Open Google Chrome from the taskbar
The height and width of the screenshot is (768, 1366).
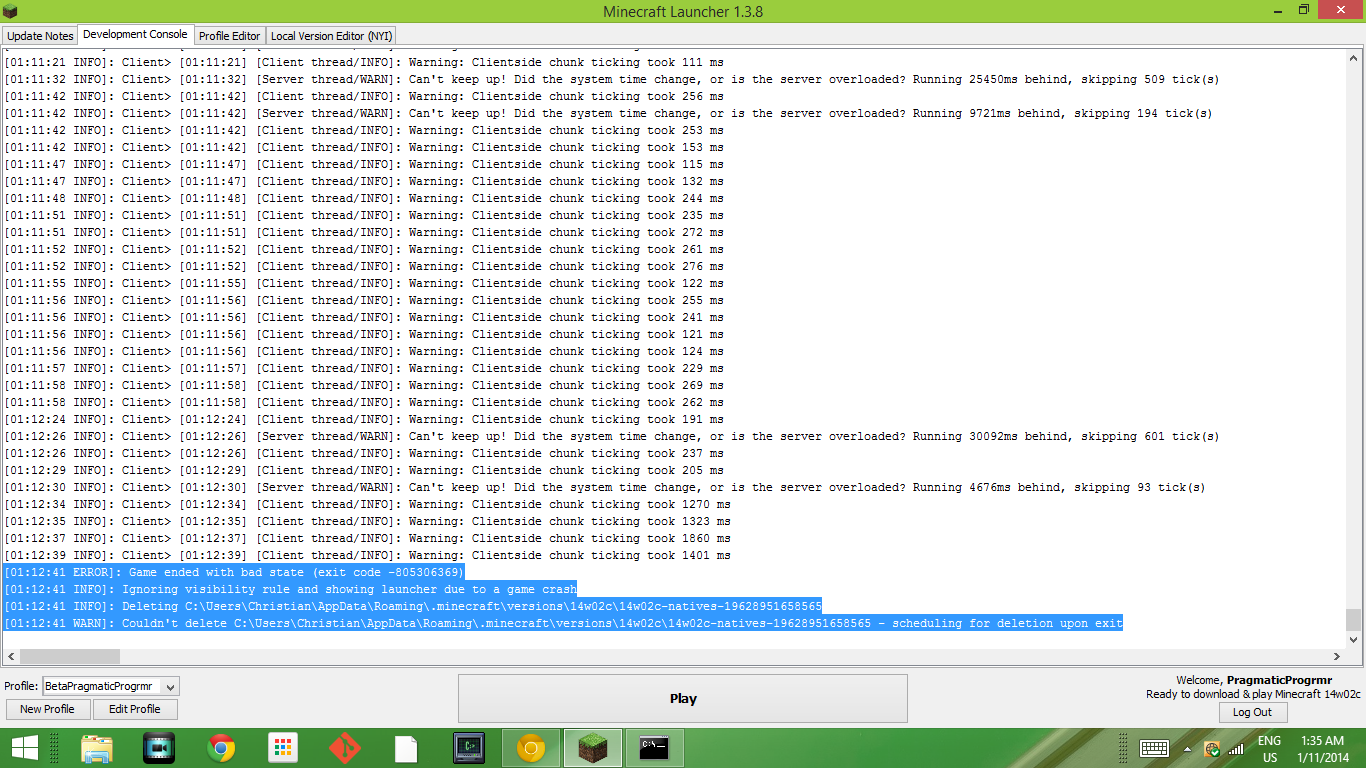(221, 748)
